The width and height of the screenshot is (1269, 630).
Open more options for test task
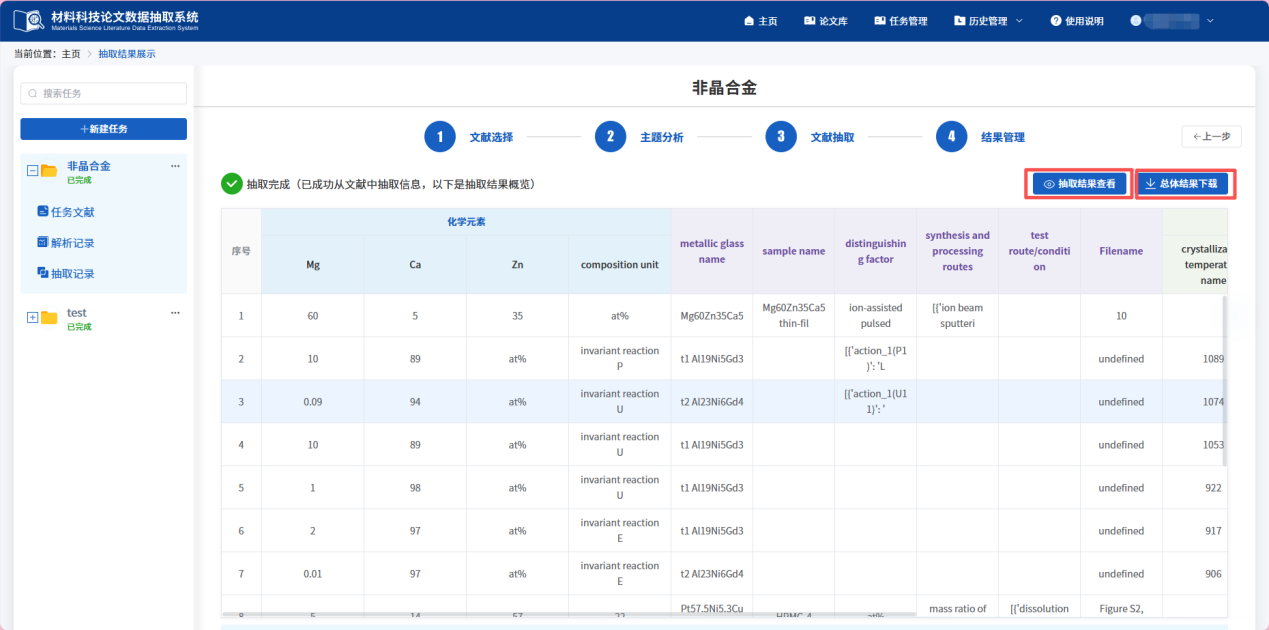(175, 313)
